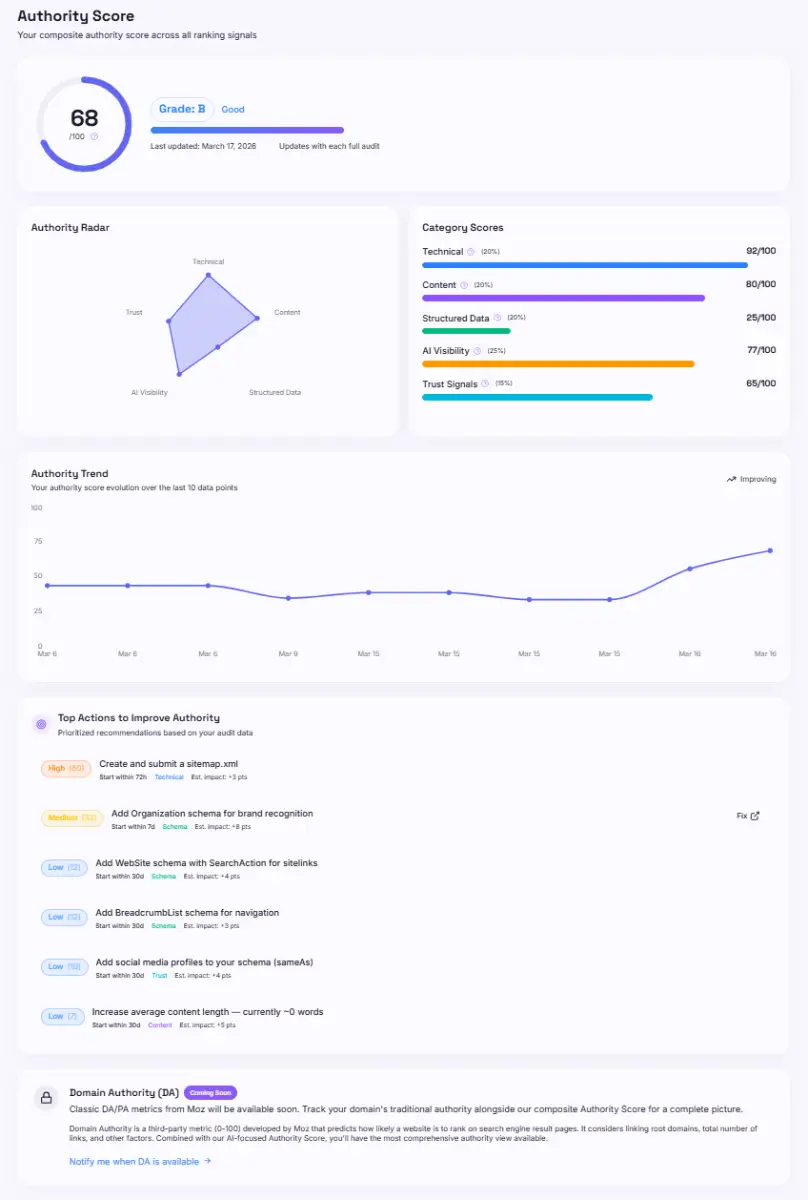Click the external link icon next to Fix
808x1200 pixels.
(x=755, y=816)
